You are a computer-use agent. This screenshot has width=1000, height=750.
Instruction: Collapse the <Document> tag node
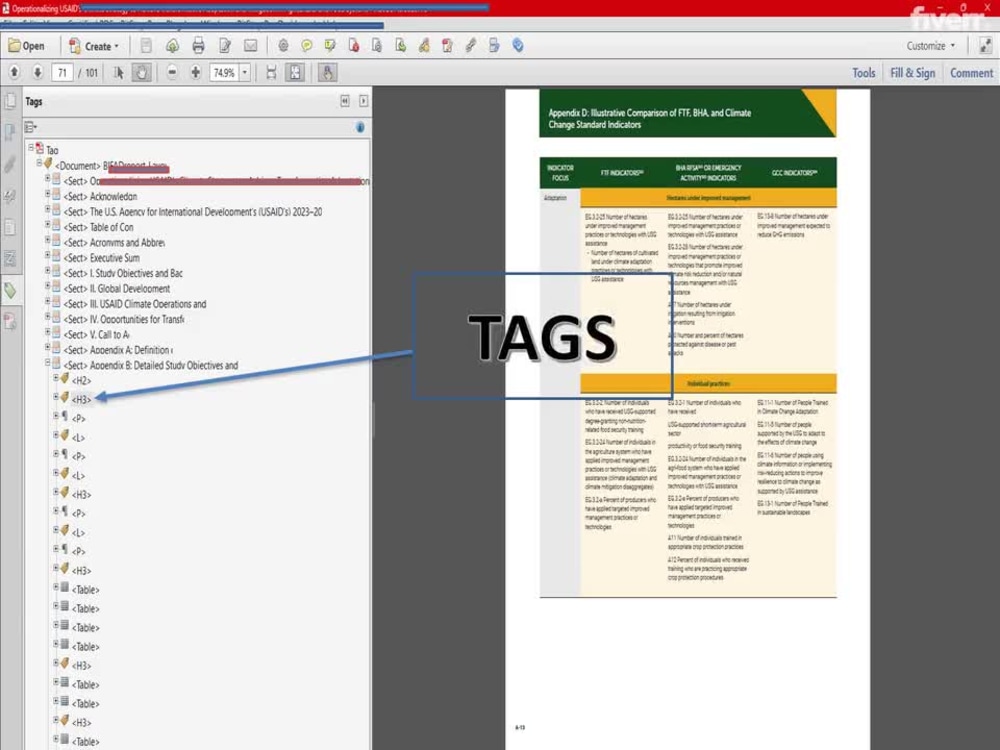[x=39, y=163]
